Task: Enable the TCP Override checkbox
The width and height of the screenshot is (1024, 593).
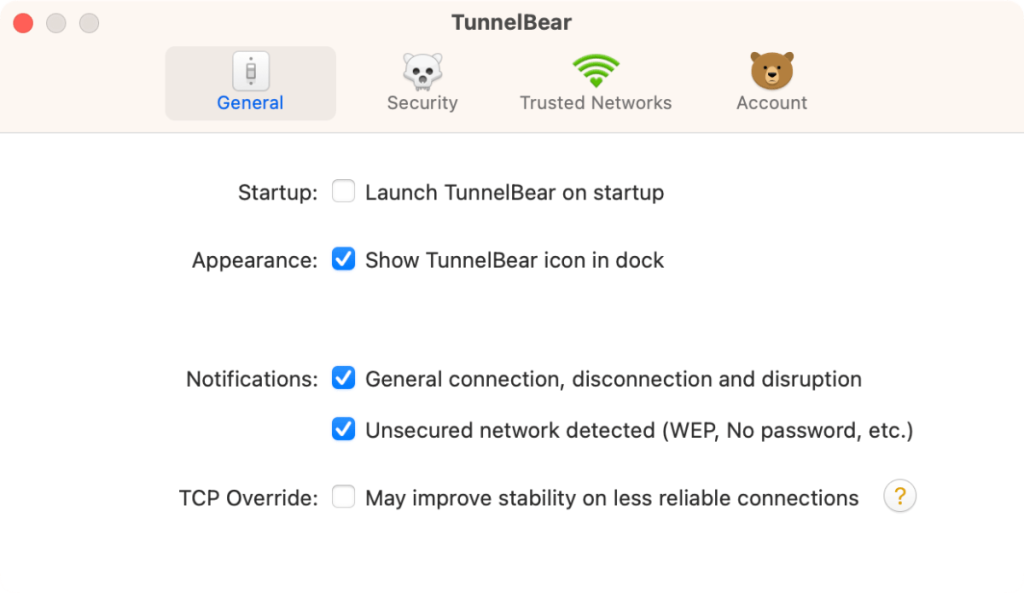Action: click(x=344, y=497)
